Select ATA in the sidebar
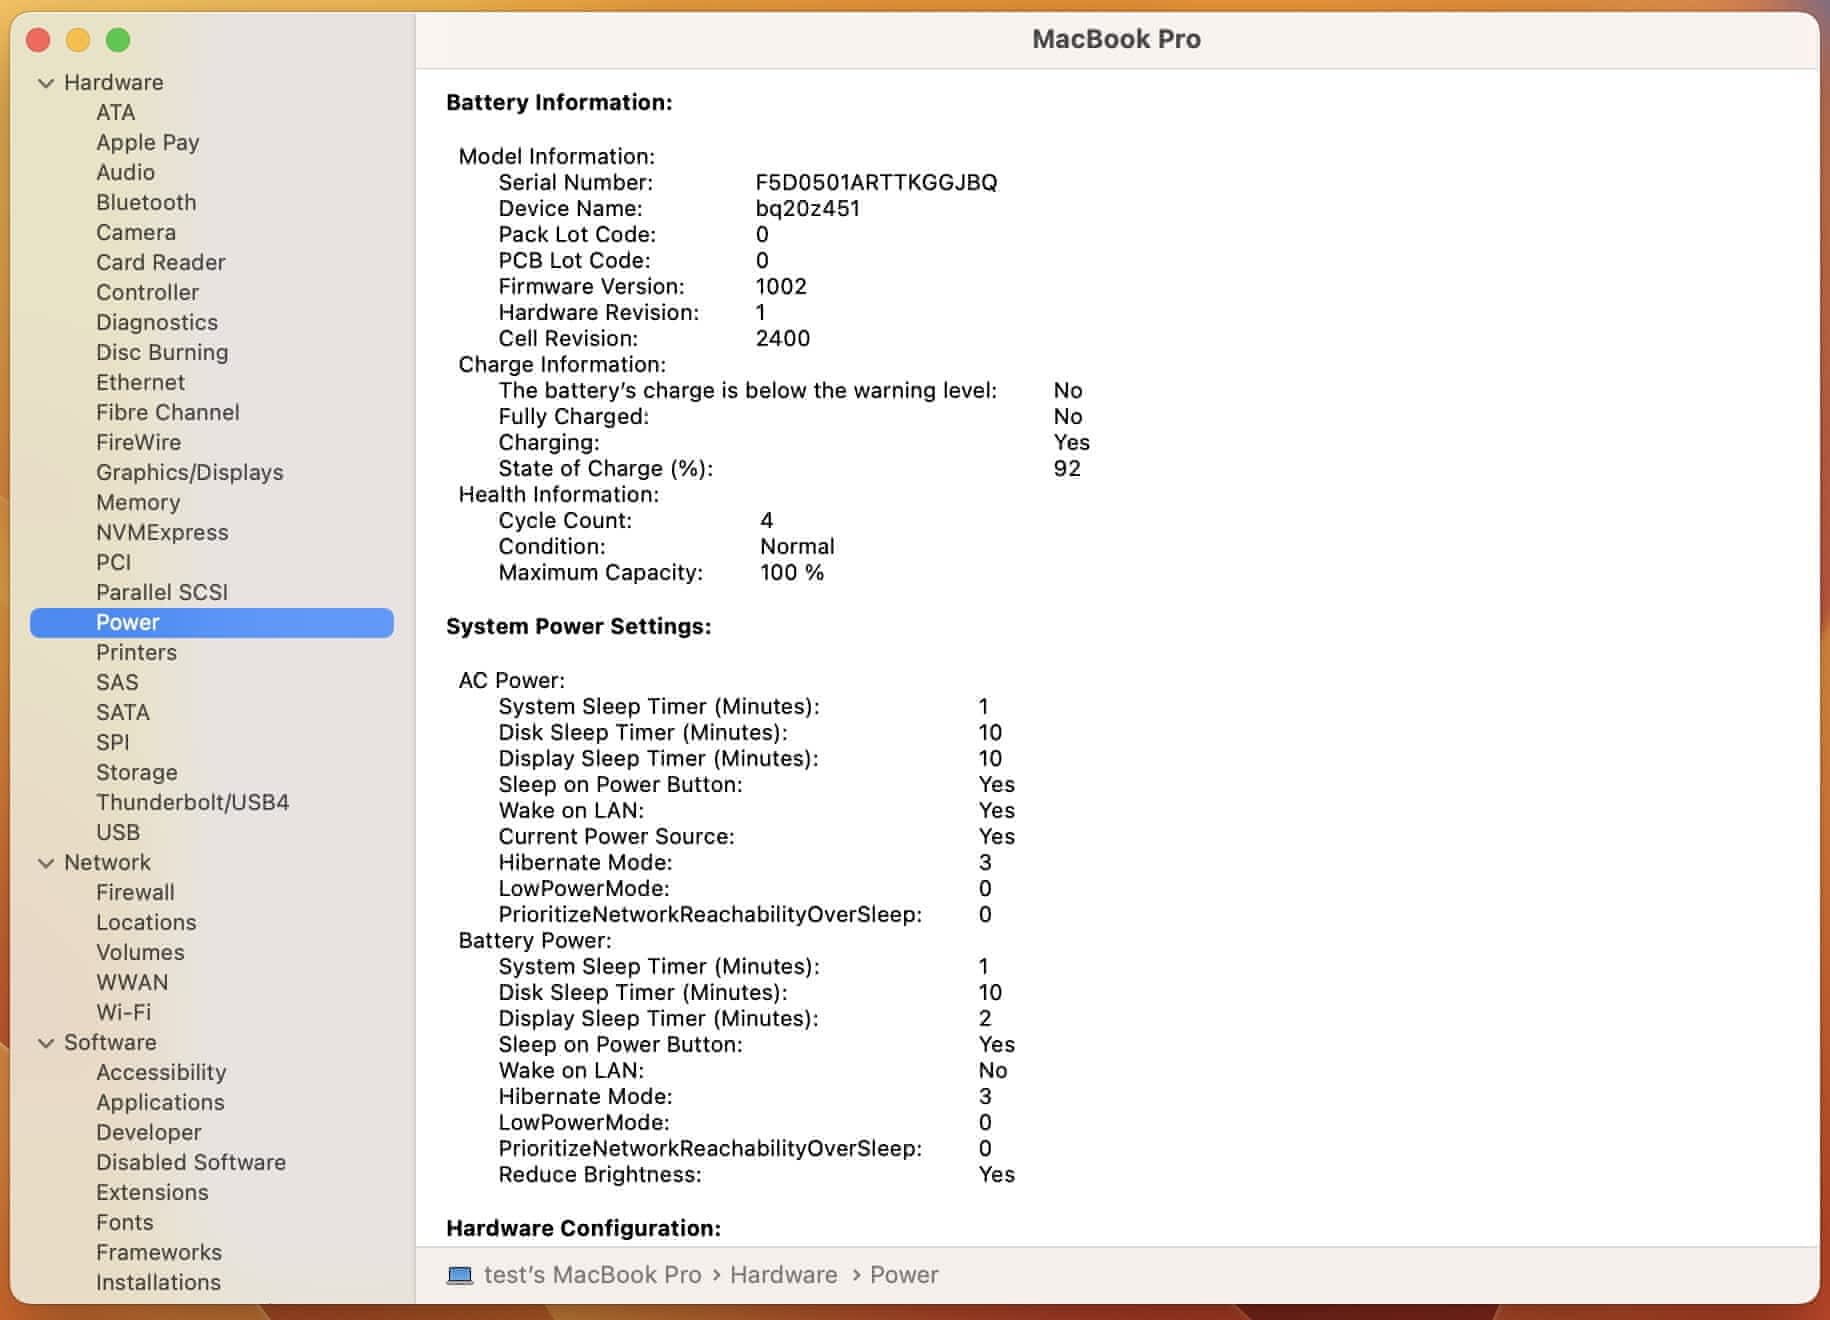Viewport: 1830px width, 1320px height. point(116,112)
